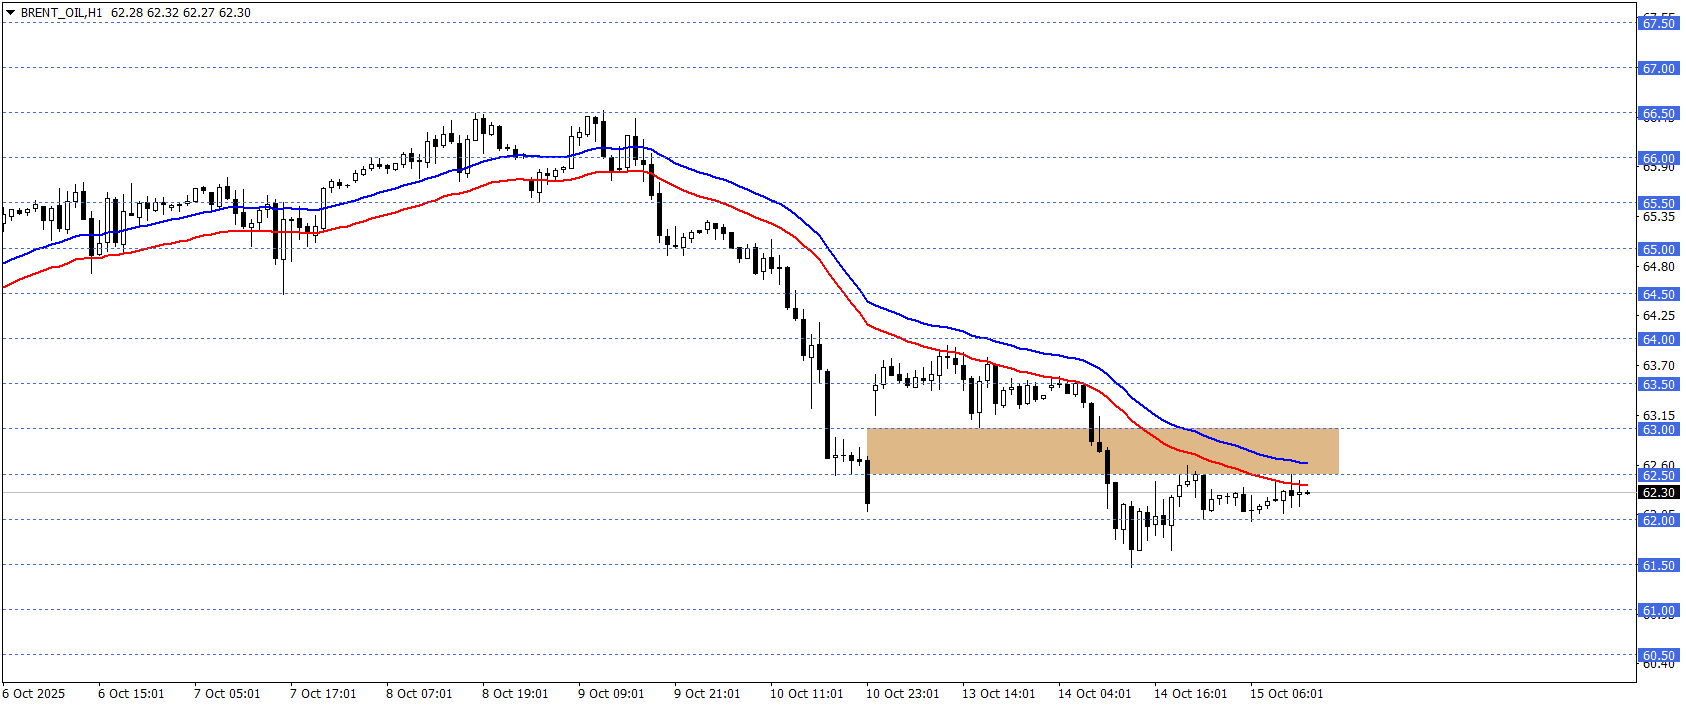Click the 67.00 horizontal line label
1686x706 pixels.
(x=1658, y=68)
